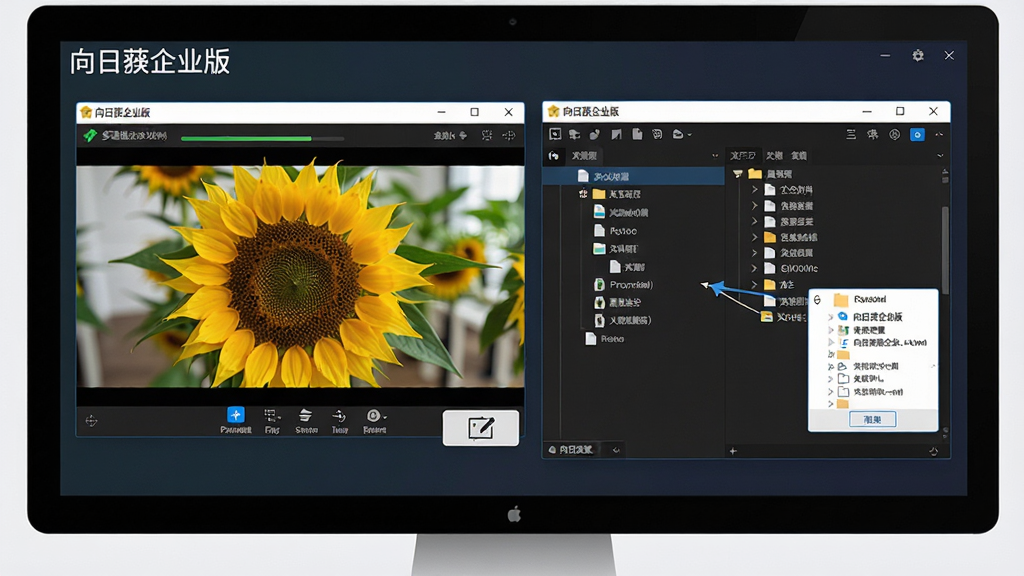Expand the 向日葵企业版 entry in the popup

tap(831, 317)
